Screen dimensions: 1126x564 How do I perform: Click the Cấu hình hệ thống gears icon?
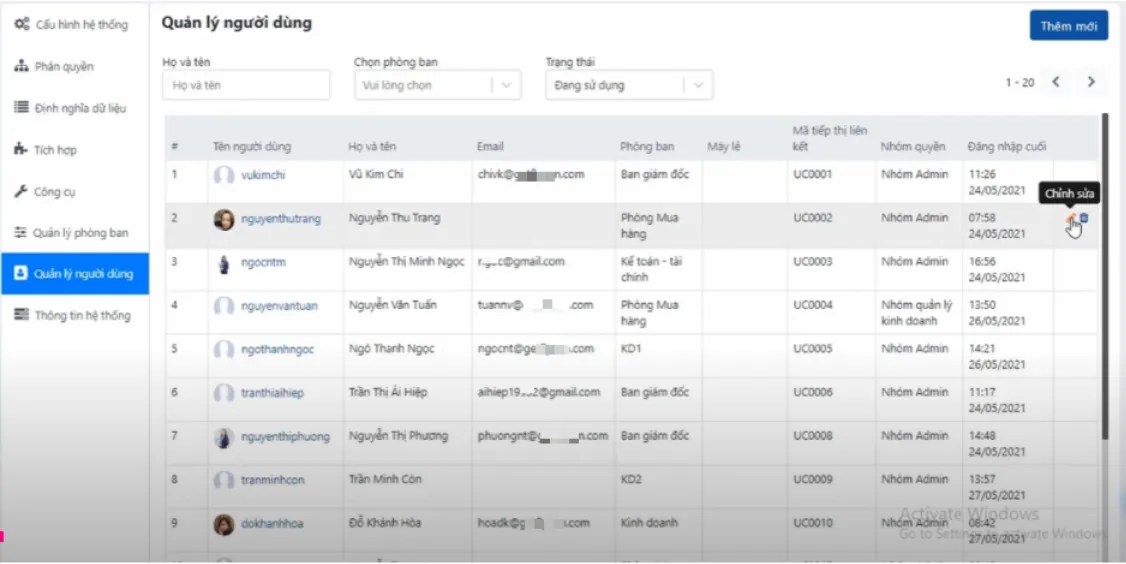click(22, 24)
